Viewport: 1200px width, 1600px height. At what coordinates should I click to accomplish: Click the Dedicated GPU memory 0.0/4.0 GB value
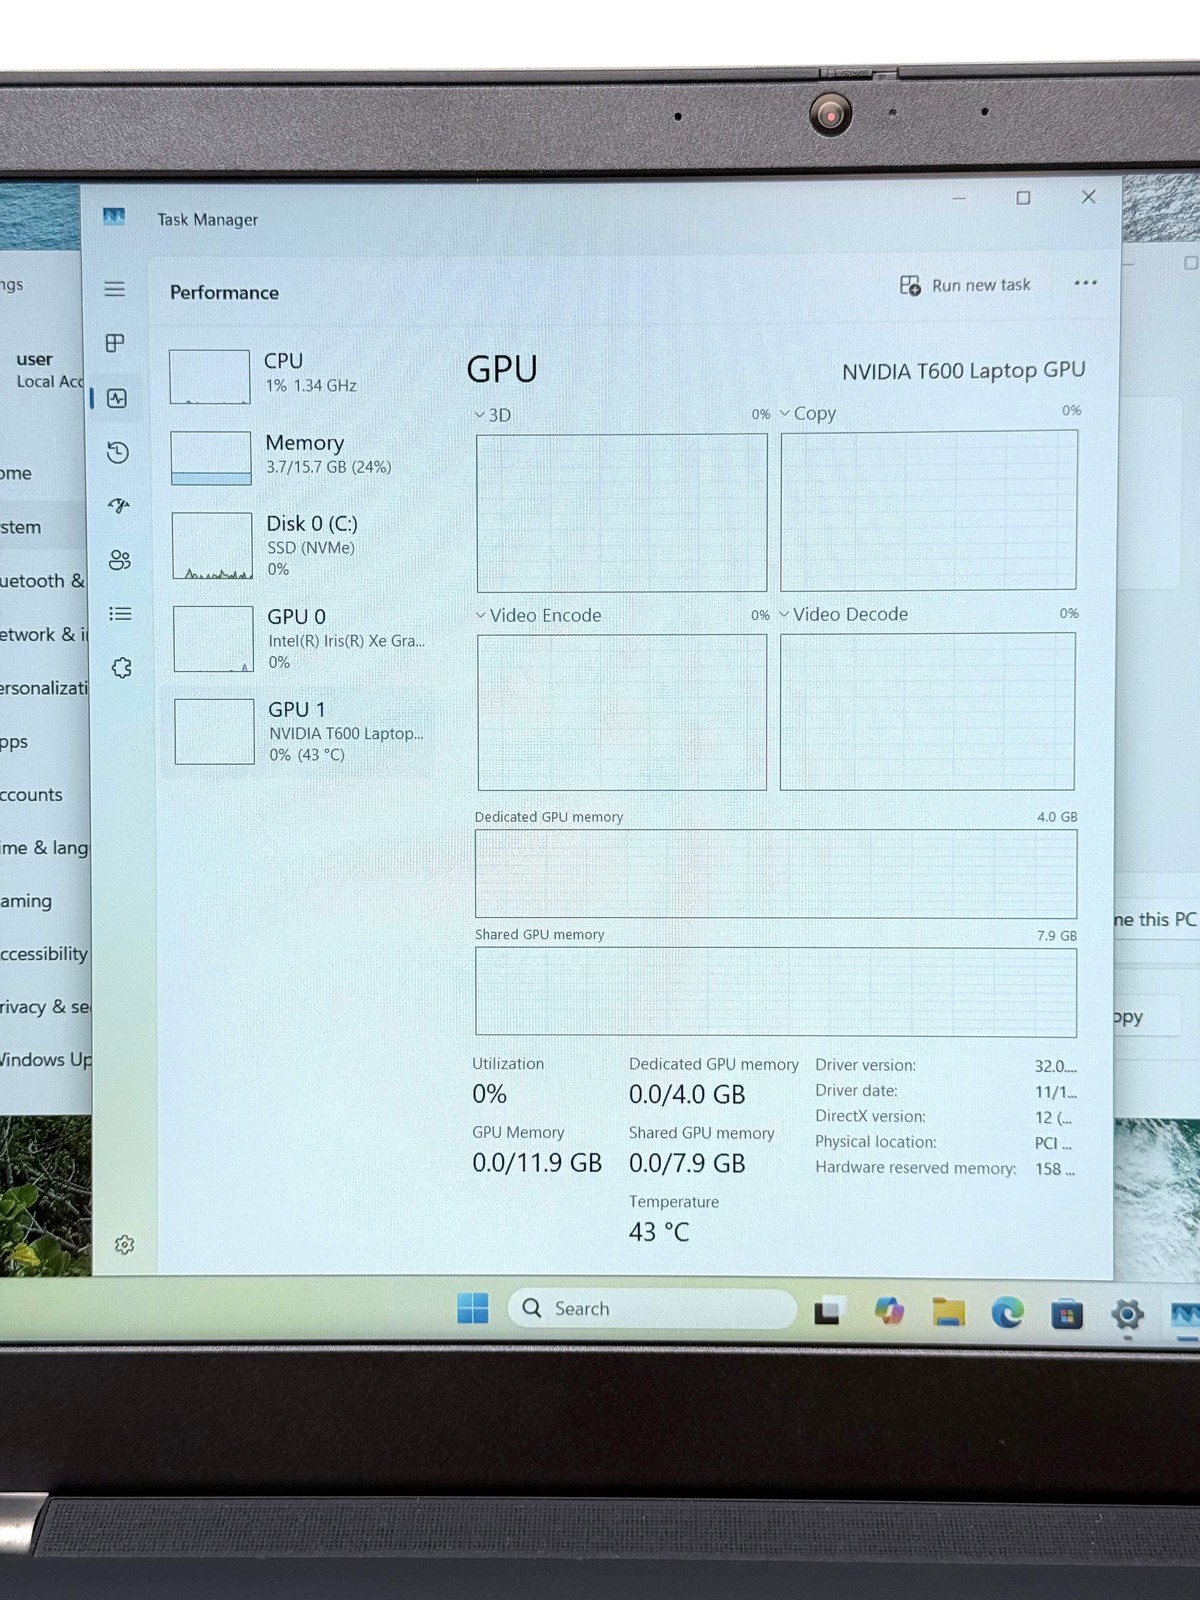click(687, 1095)
